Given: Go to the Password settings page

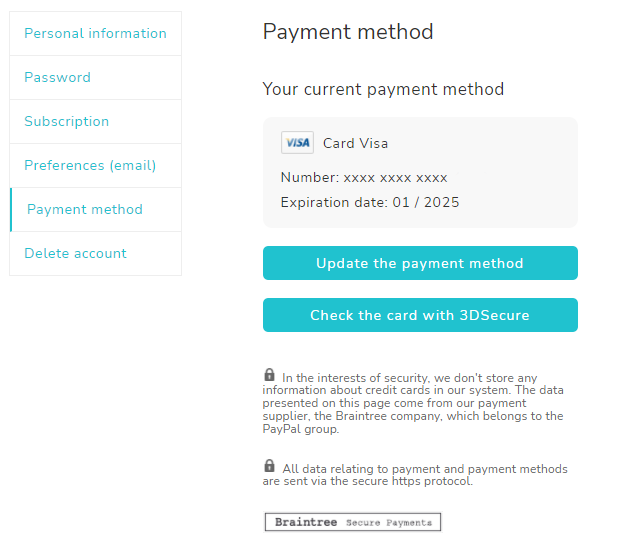Looking at the screenshot, I should pos(95,77).
